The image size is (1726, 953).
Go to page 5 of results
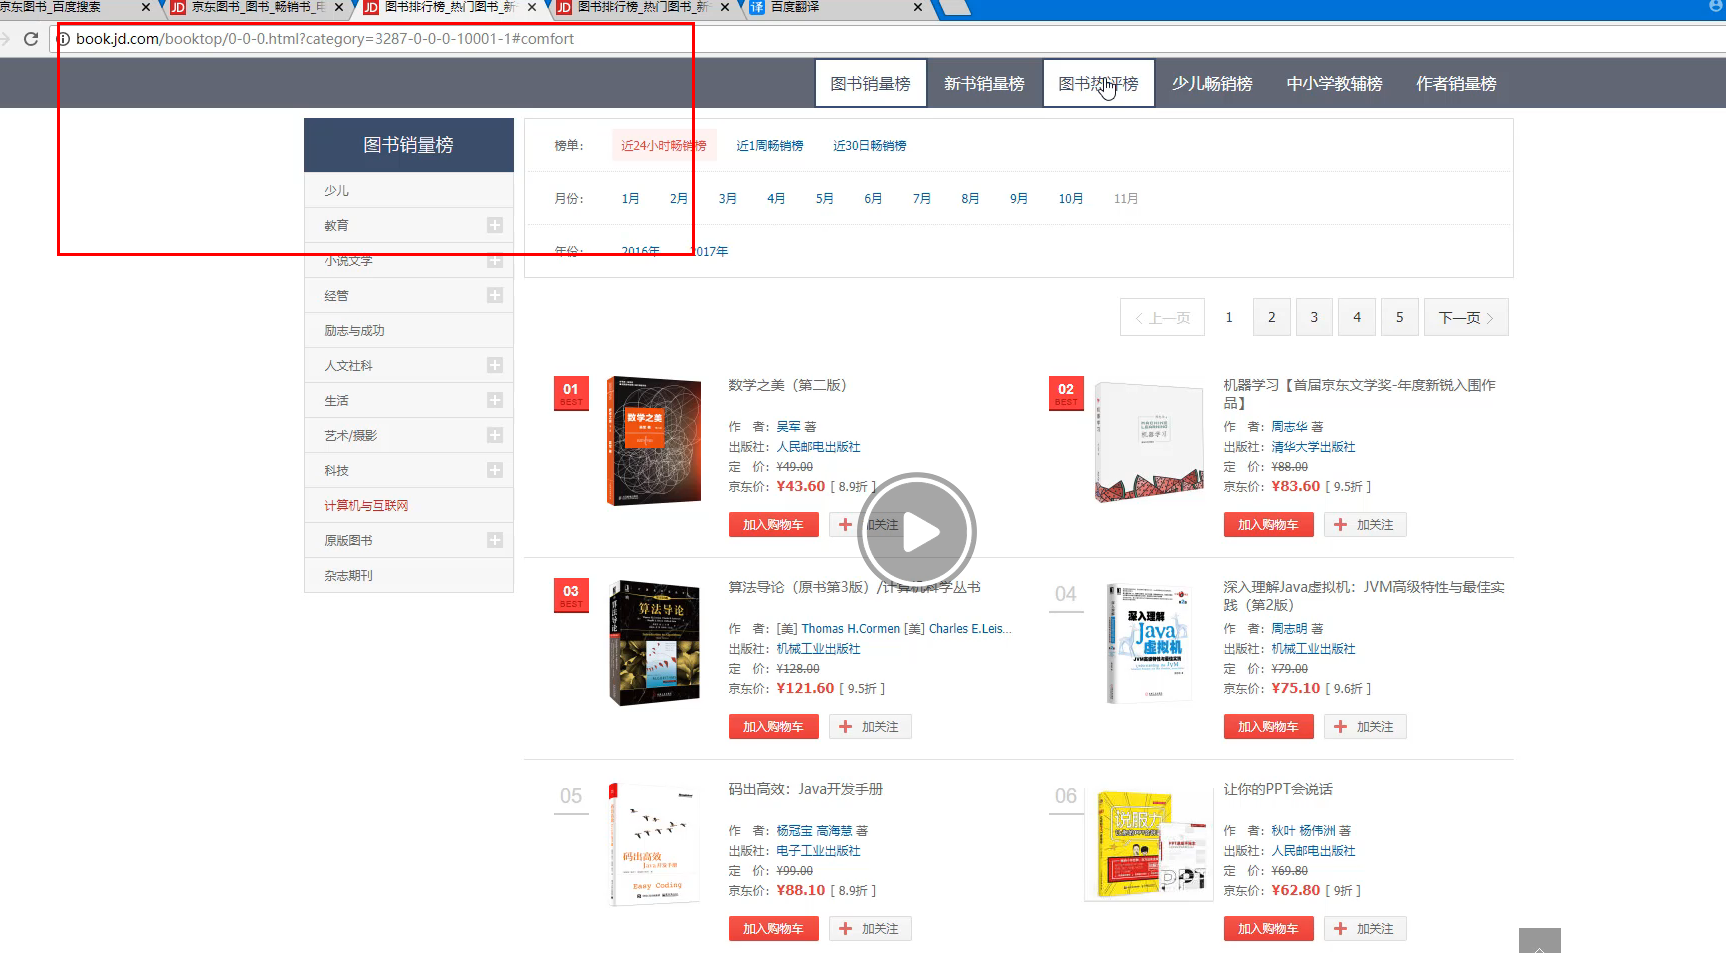click(x=1399, y=317)
